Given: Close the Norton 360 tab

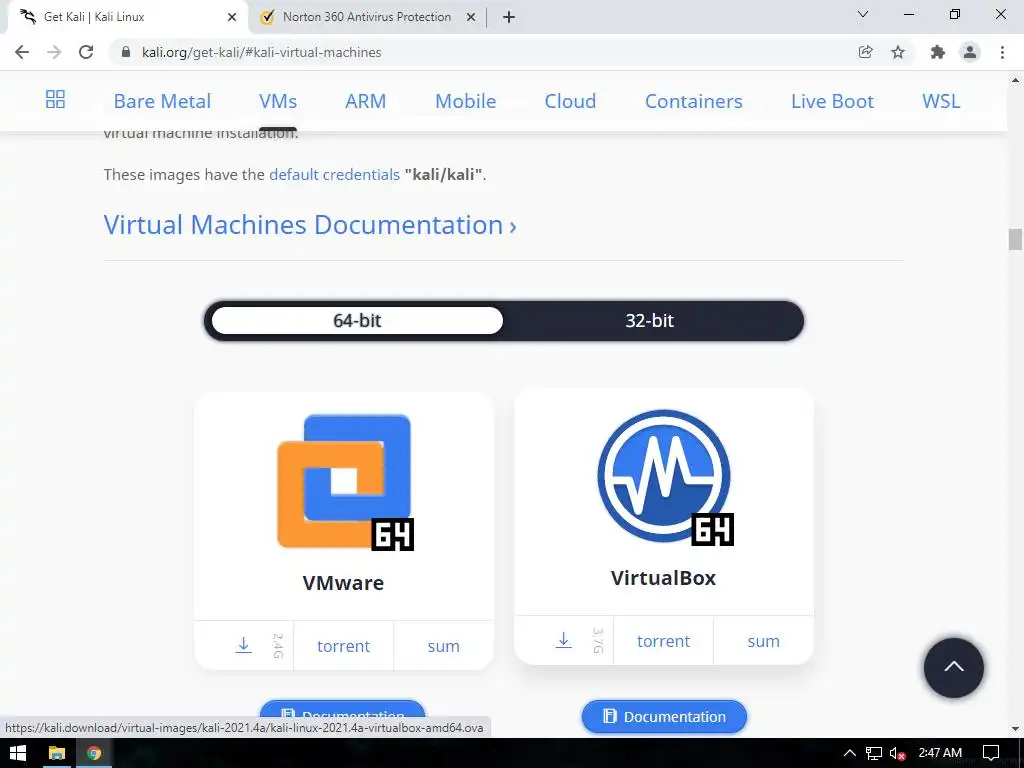Looking at the screenshot, I should 471,18.
